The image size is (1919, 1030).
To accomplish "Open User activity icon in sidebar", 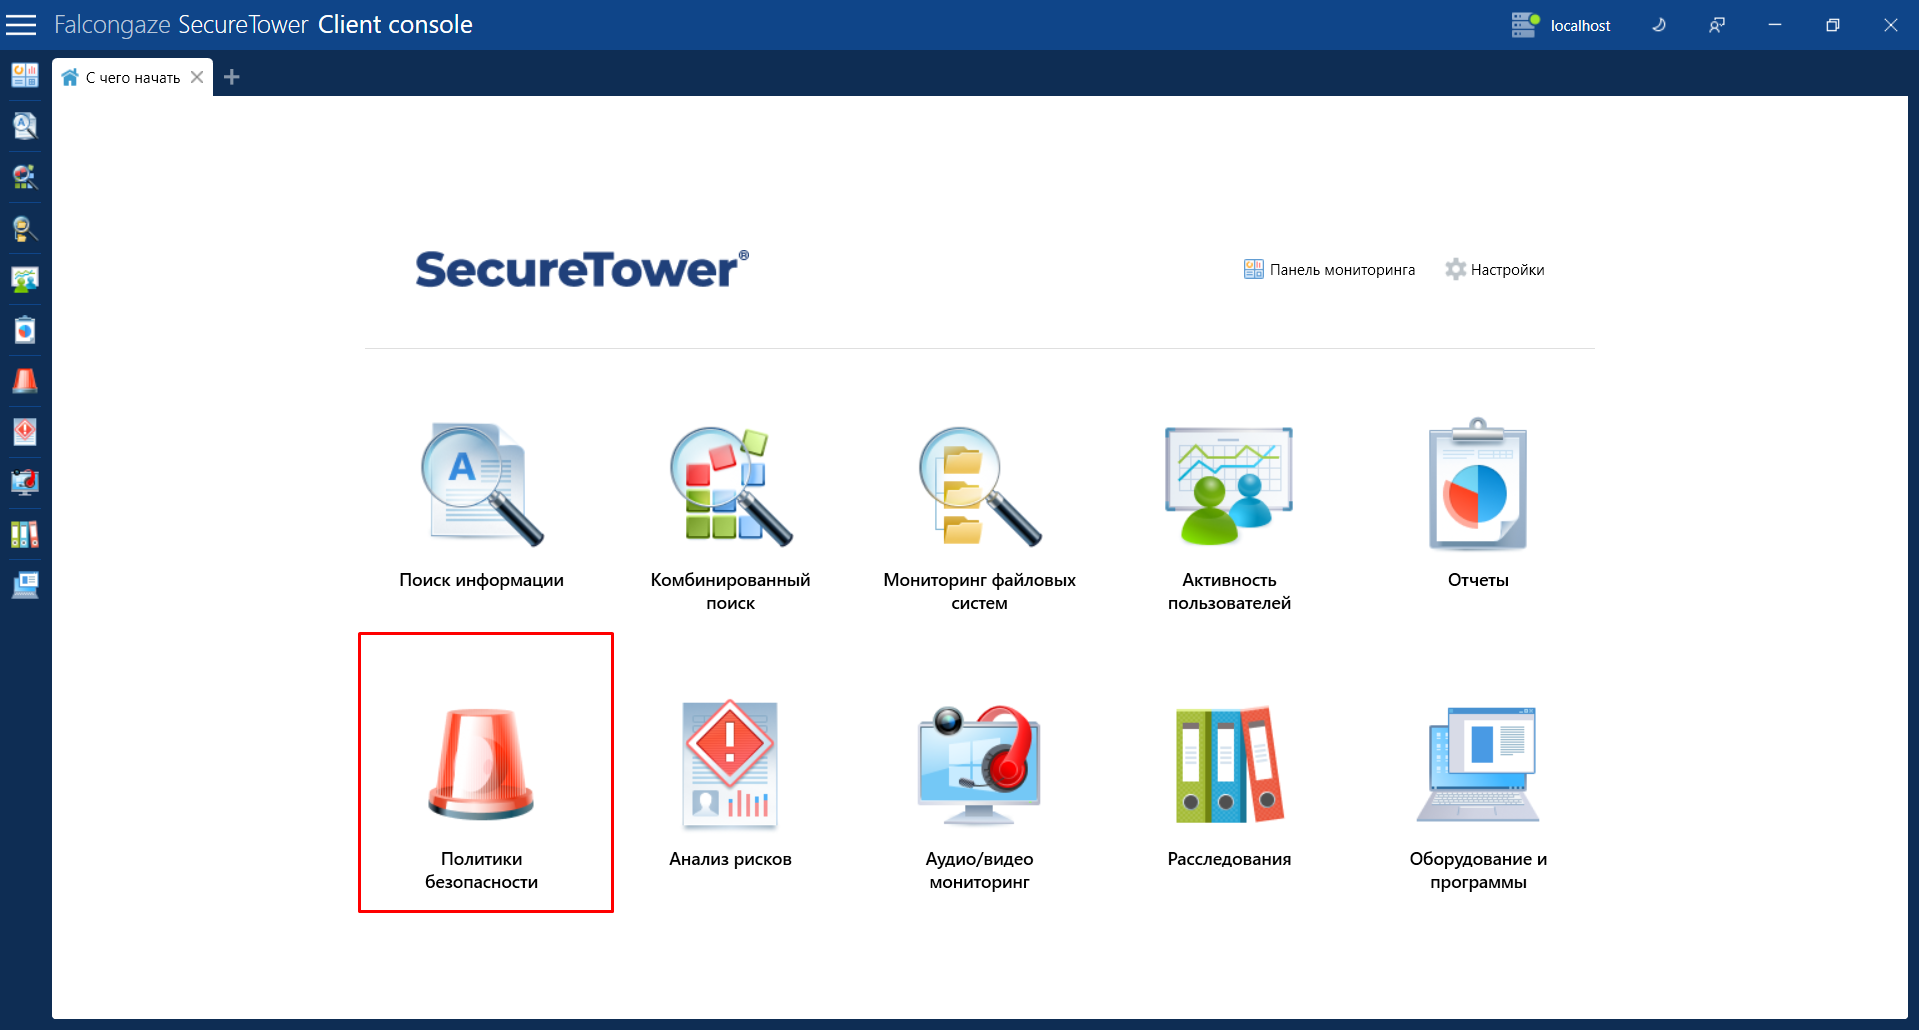I will pos(25,279).
